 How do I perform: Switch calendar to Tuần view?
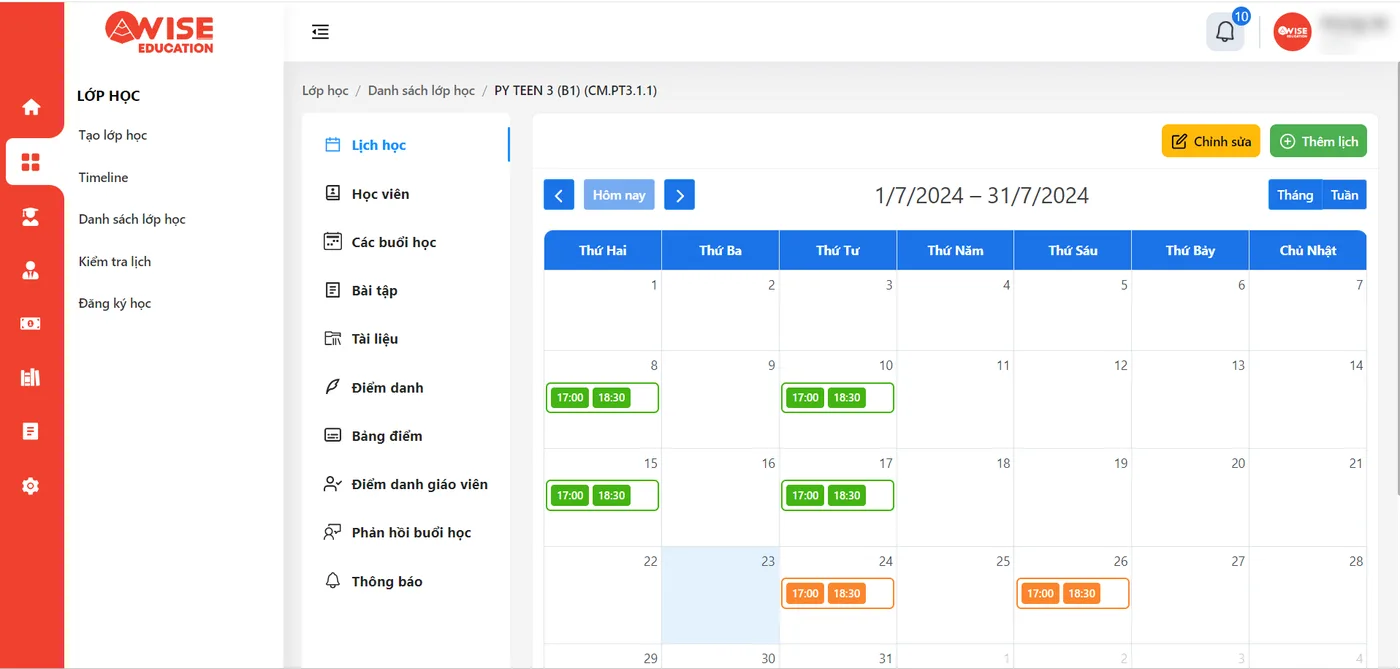coord(1345,195)
